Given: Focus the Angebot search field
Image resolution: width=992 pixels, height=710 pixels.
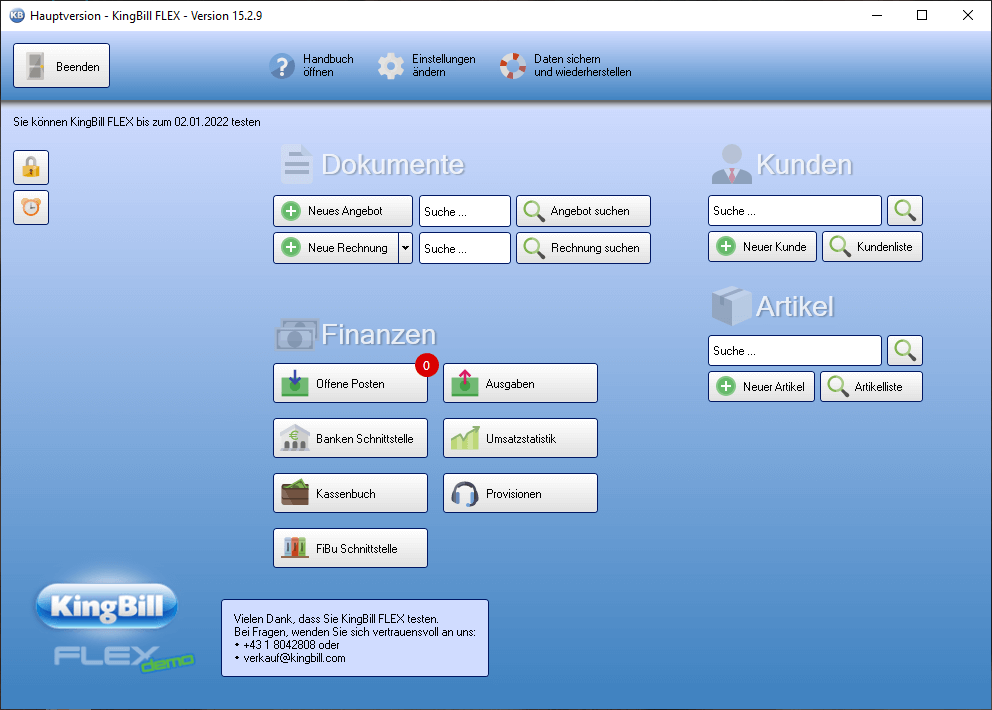Looking at the screenshot, I should (464, 211).
